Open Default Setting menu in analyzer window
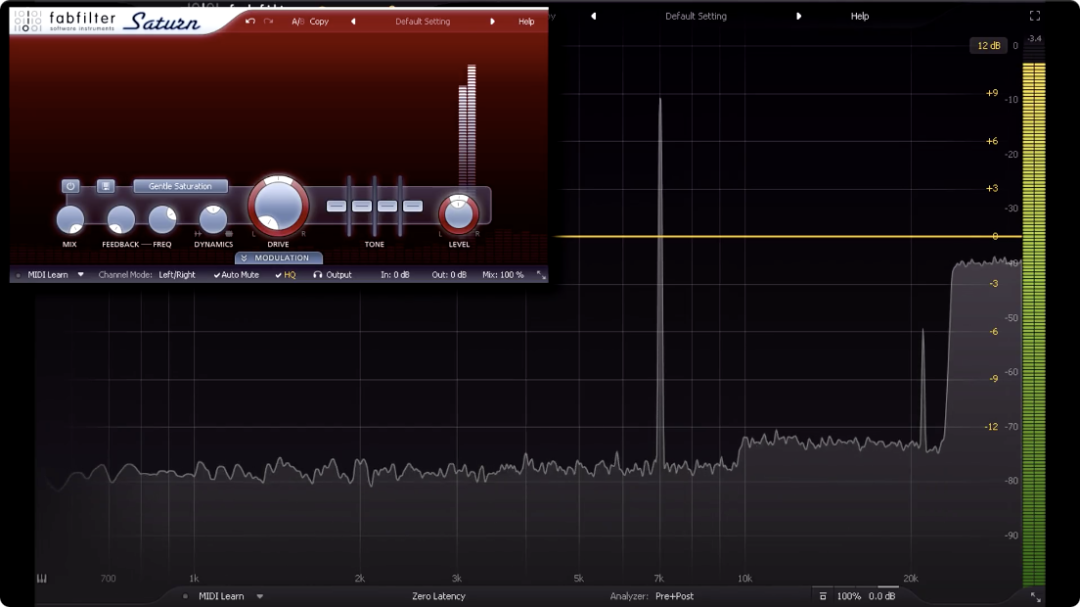This screenshot has width=1080, height=607. pyautogui.click(x=696, y=16)
